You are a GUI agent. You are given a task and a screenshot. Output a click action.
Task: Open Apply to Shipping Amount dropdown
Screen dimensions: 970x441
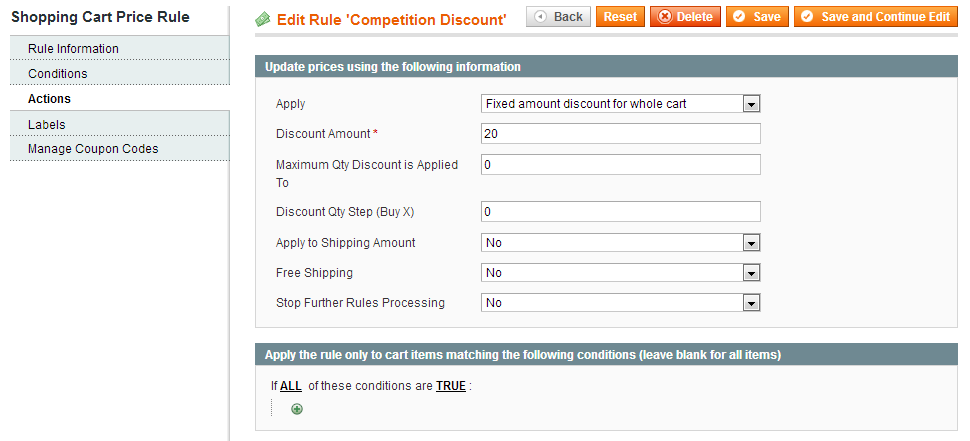(620, 243)
